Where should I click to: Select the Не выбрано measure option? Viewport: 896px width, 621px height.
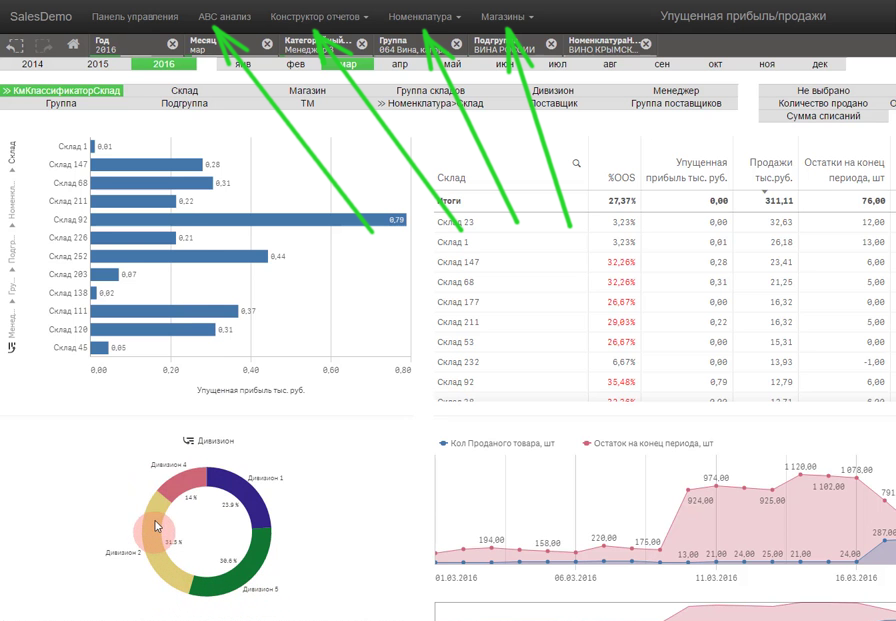click(x=823, y=90)
